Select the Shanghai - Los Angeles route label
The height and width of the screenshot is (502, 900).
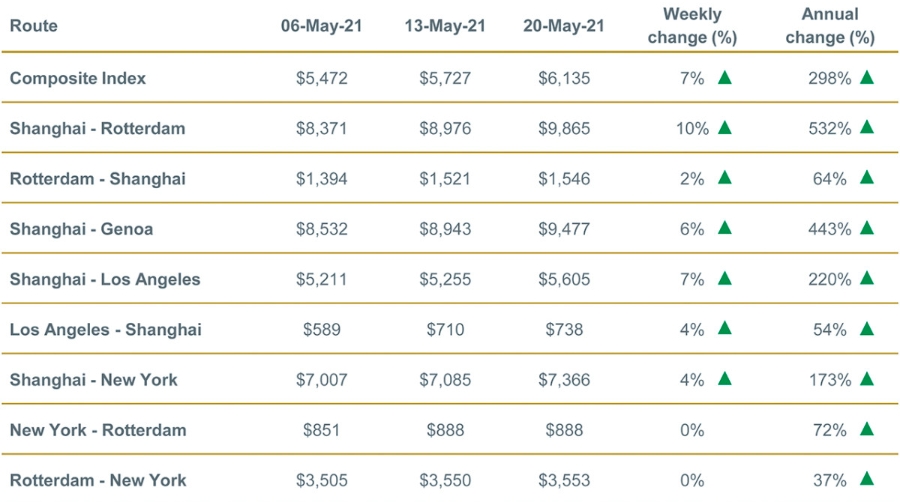pyautogui.click(x=105, y=279)
